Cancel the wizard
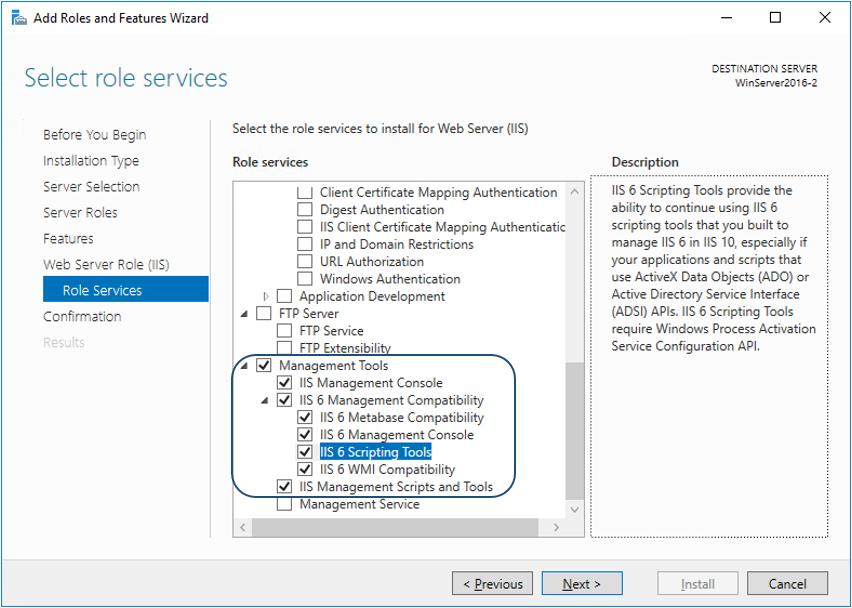The image size is (852, 608). point(787,584)
